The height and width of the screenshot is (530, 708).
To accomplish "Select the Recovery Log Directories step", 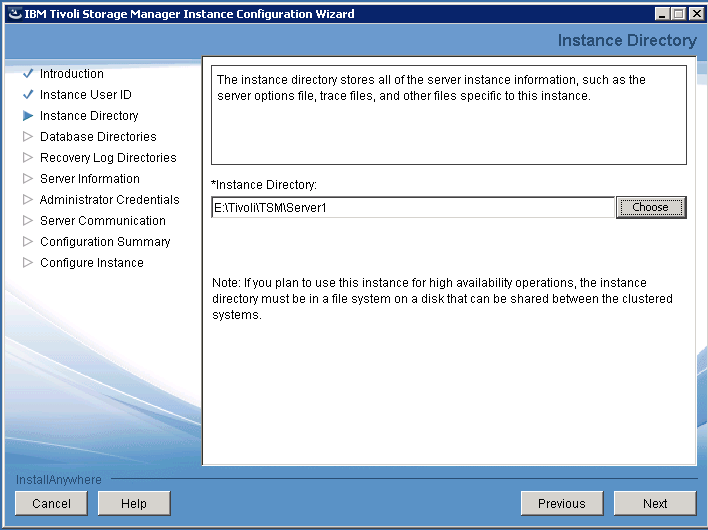I will [x=108, y=158].
